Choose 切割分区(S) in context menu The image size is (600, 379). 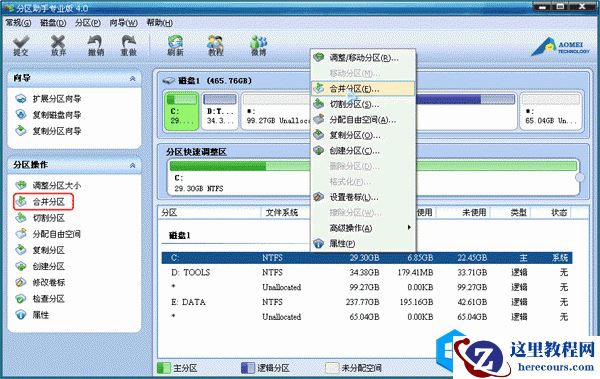[x=363, y=104]
